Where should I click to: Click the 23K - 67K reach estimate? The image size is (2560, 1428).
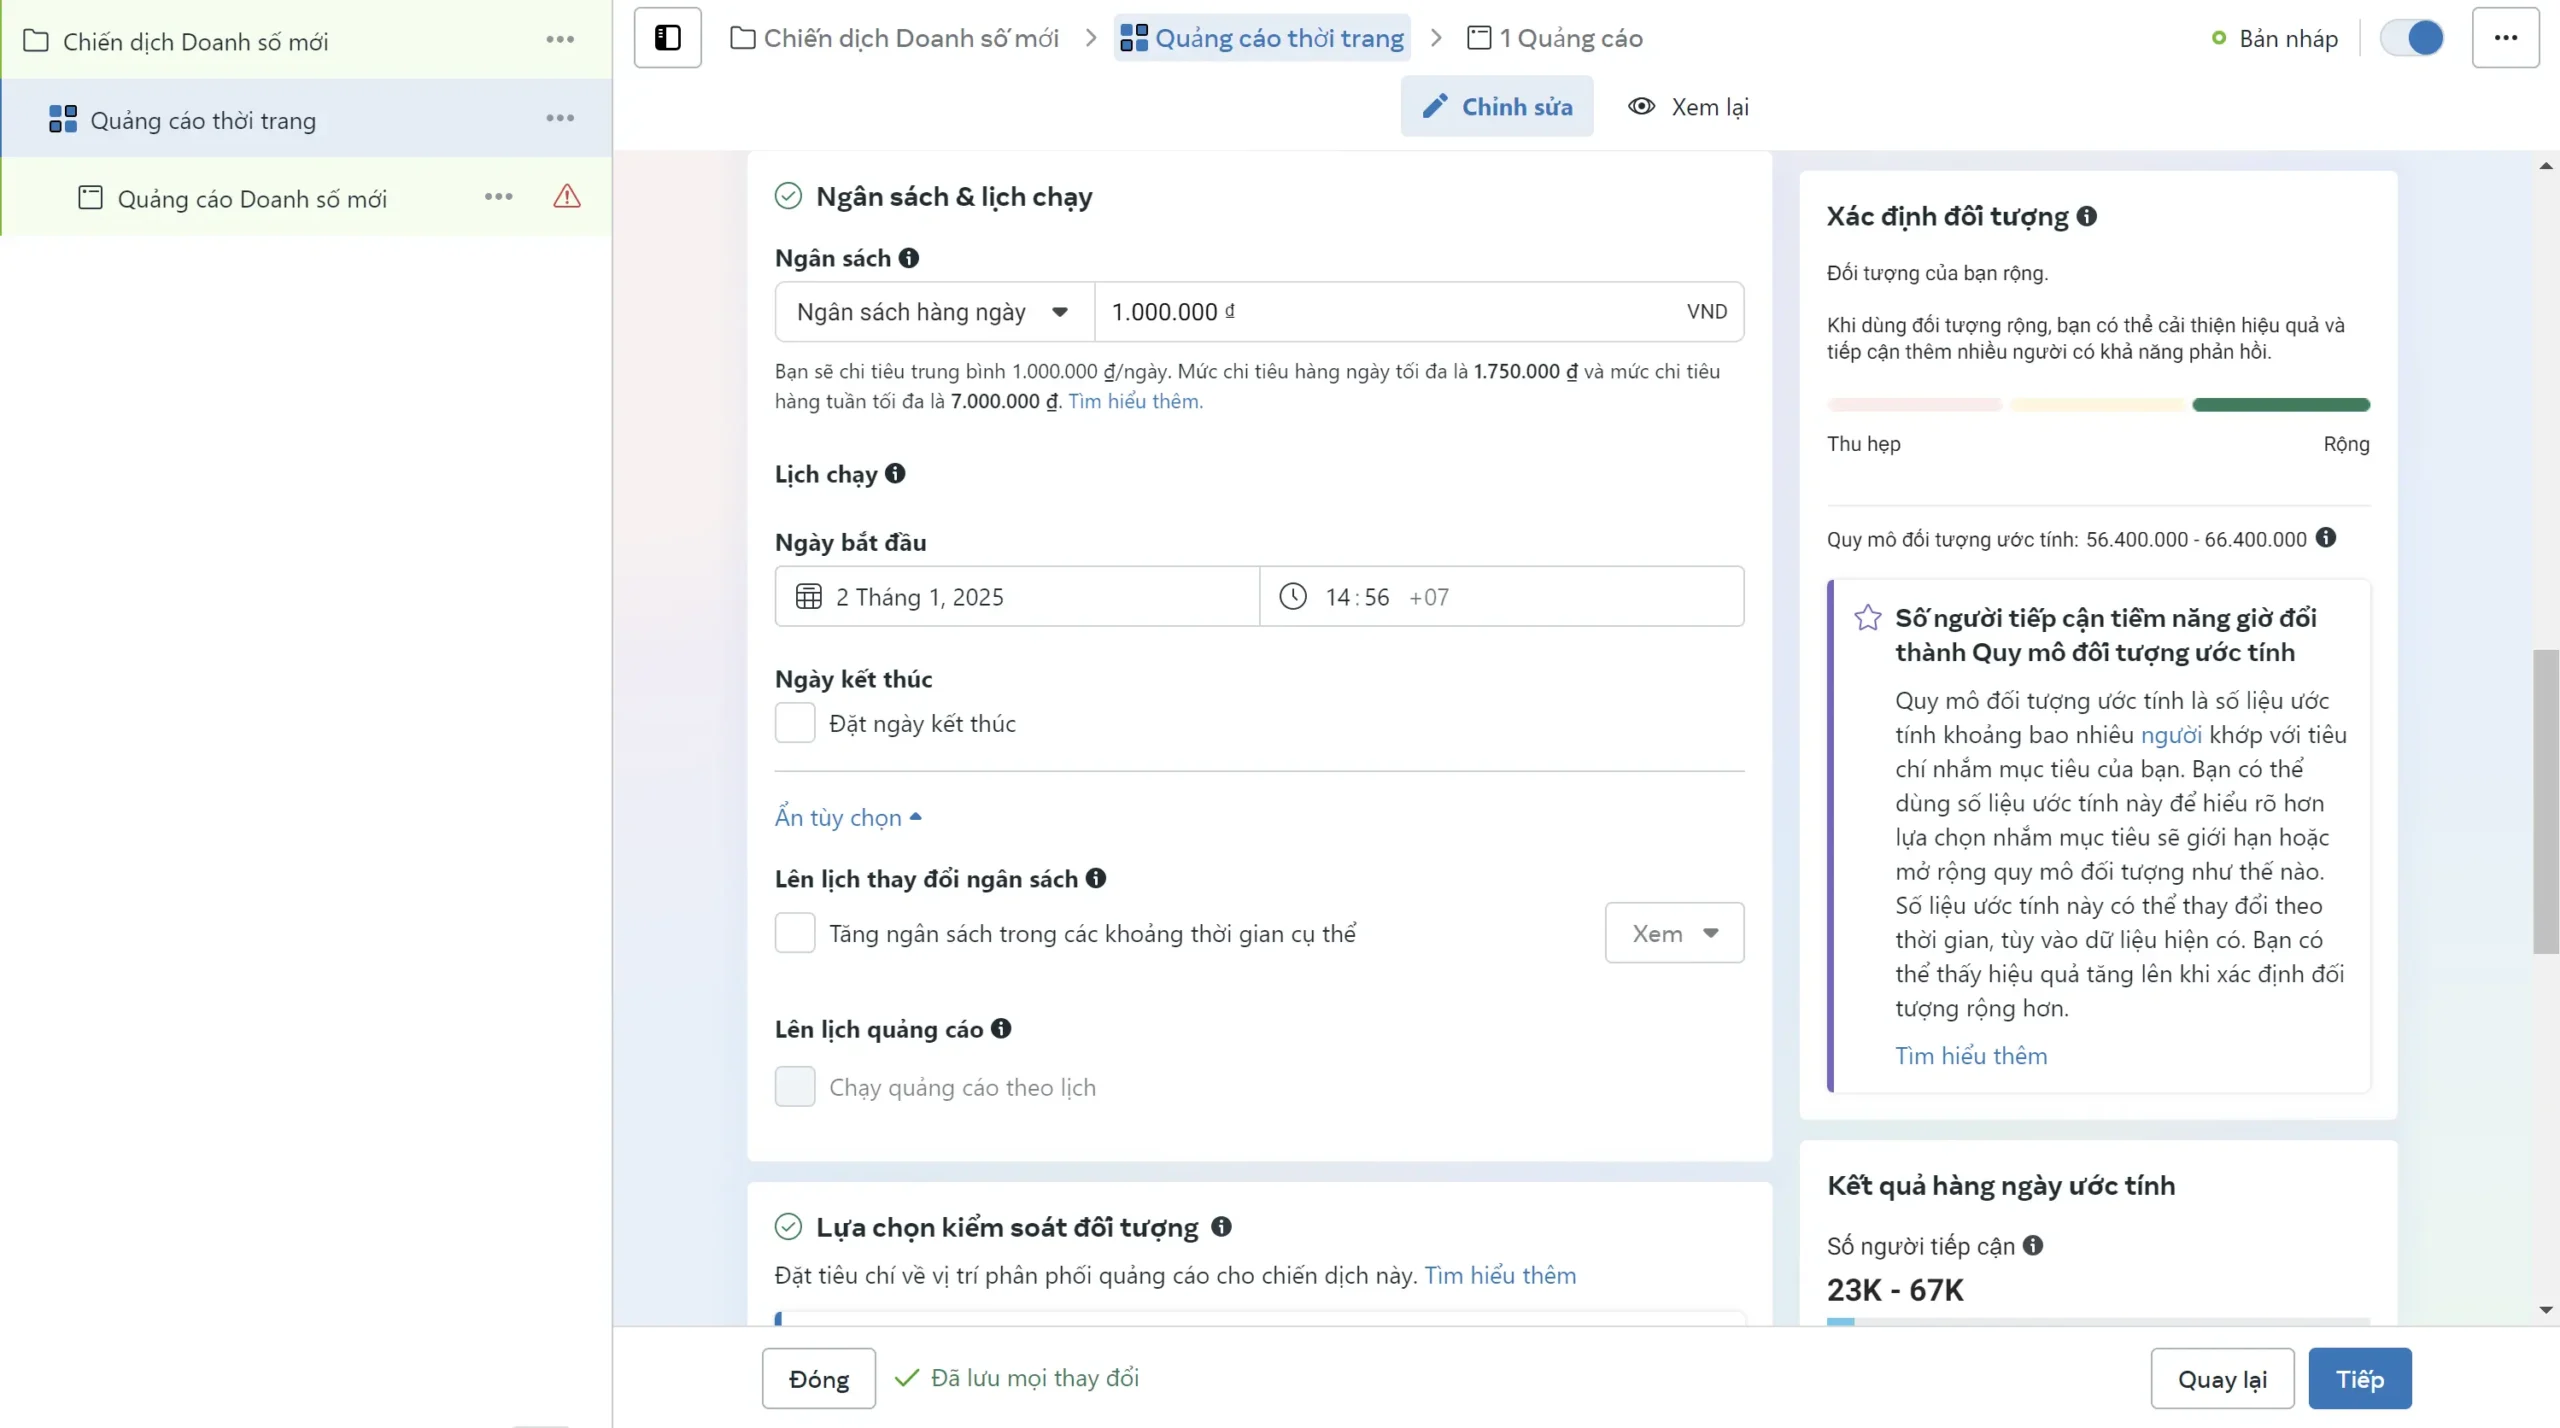coord(1895,1290)
